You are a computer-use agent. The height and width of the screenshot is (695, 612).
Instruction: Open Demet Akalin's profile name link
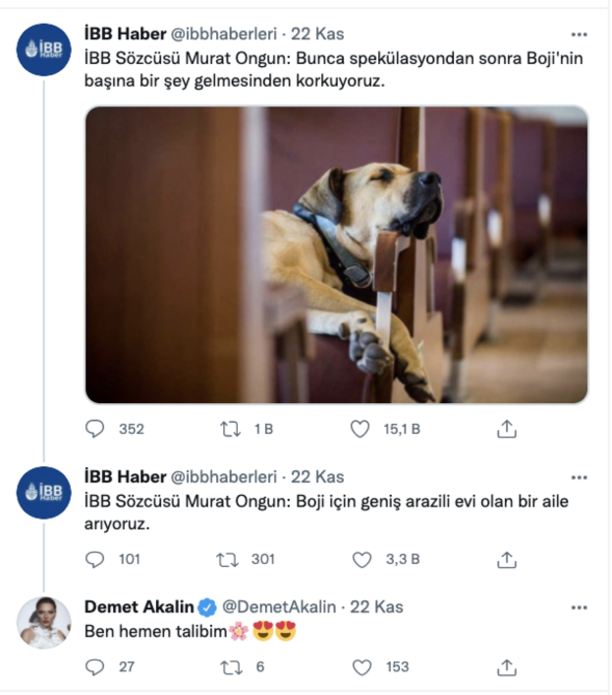click(x=139, y=607)
